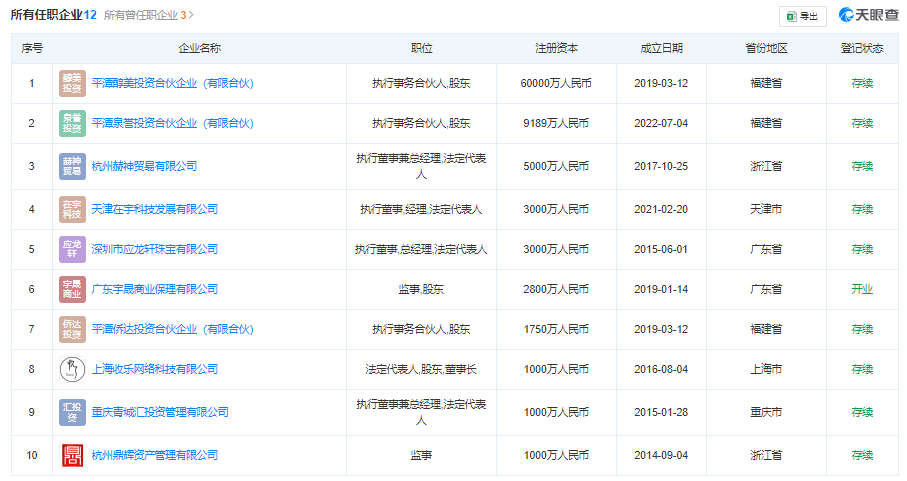The width and height of the screenshot is (907, 481).
Task: Select the 9189万人民币 capital cell
Action: 556,123
